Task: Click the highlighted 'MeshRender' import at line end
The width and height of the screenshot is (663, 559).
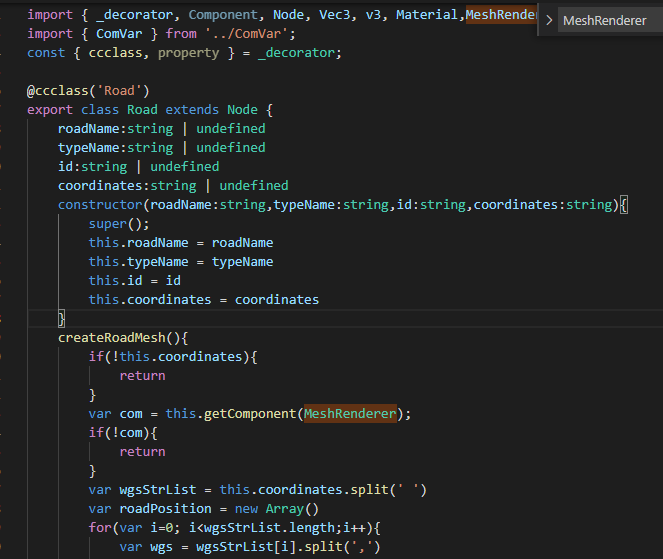Action: click(501, 15)
